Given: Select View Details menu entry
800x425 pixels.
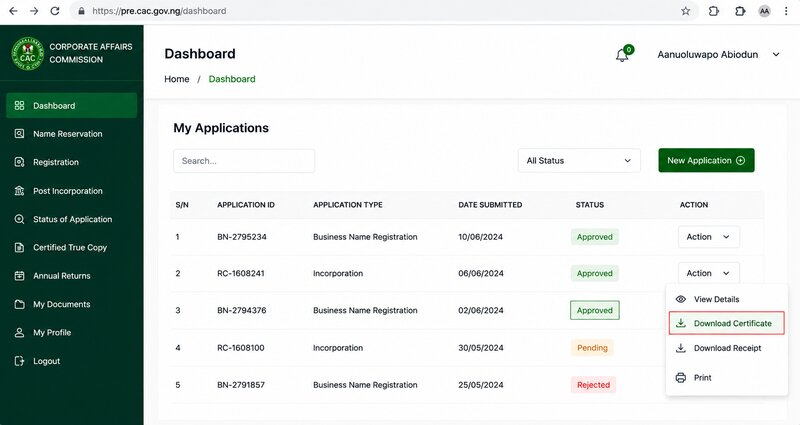Looking at the screenshot, I should click(x=727, y=299).
